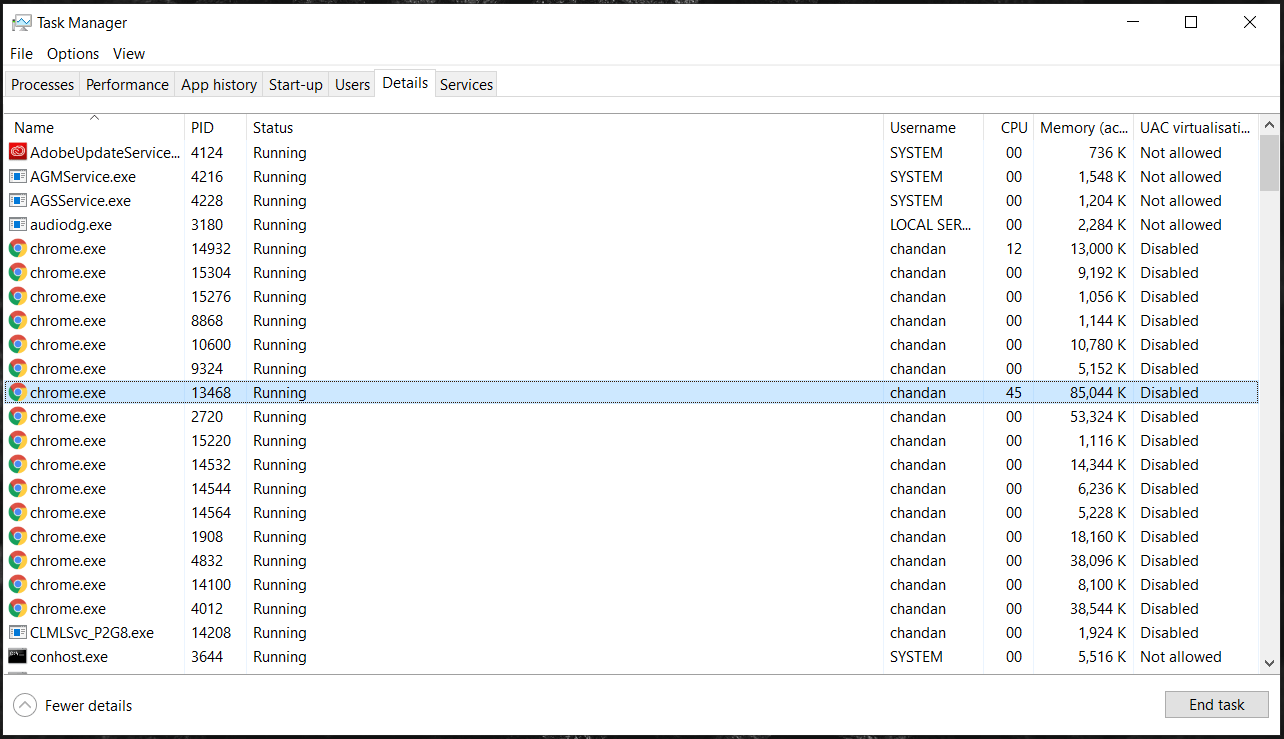The image size is (1284, 739).
Task: Select the CLMLSvc_P2G8.exe row name
Action: (92, 633)
